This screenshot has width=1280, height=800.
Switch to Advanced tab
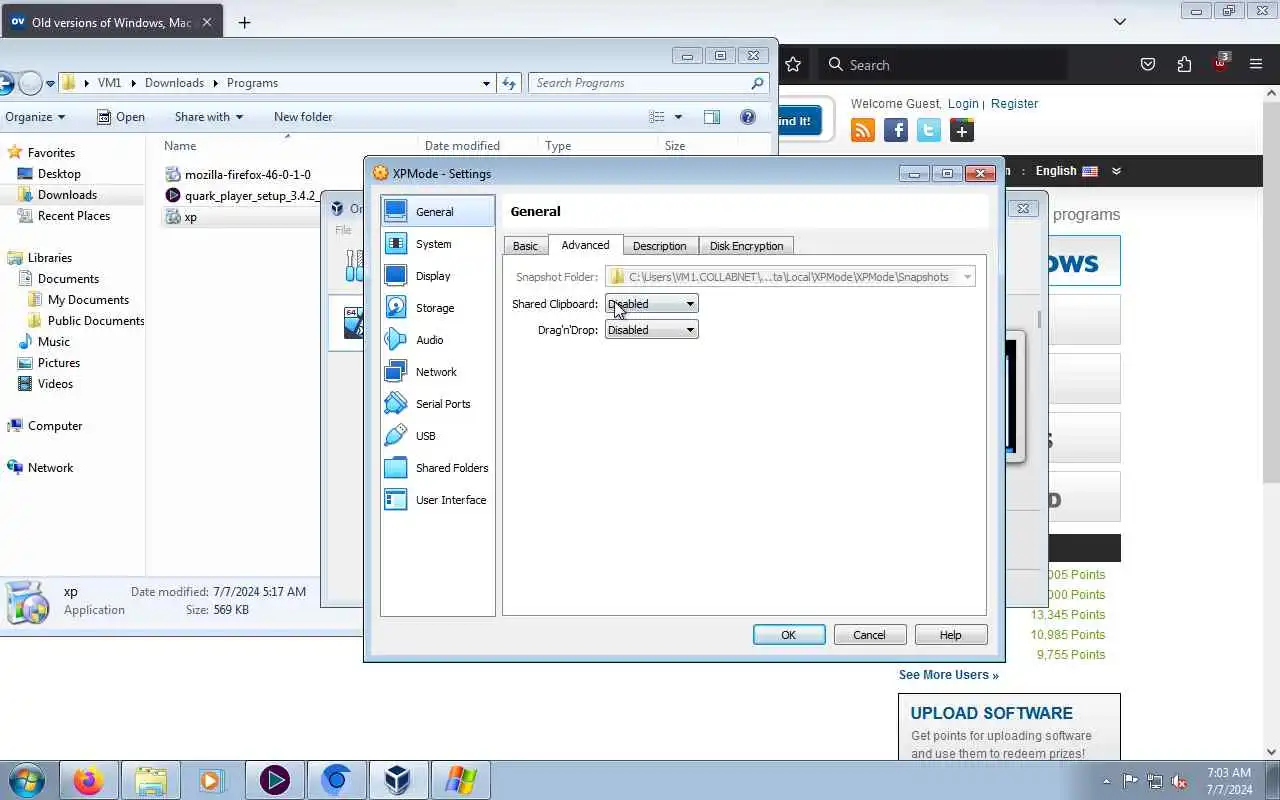coord(585,245)
